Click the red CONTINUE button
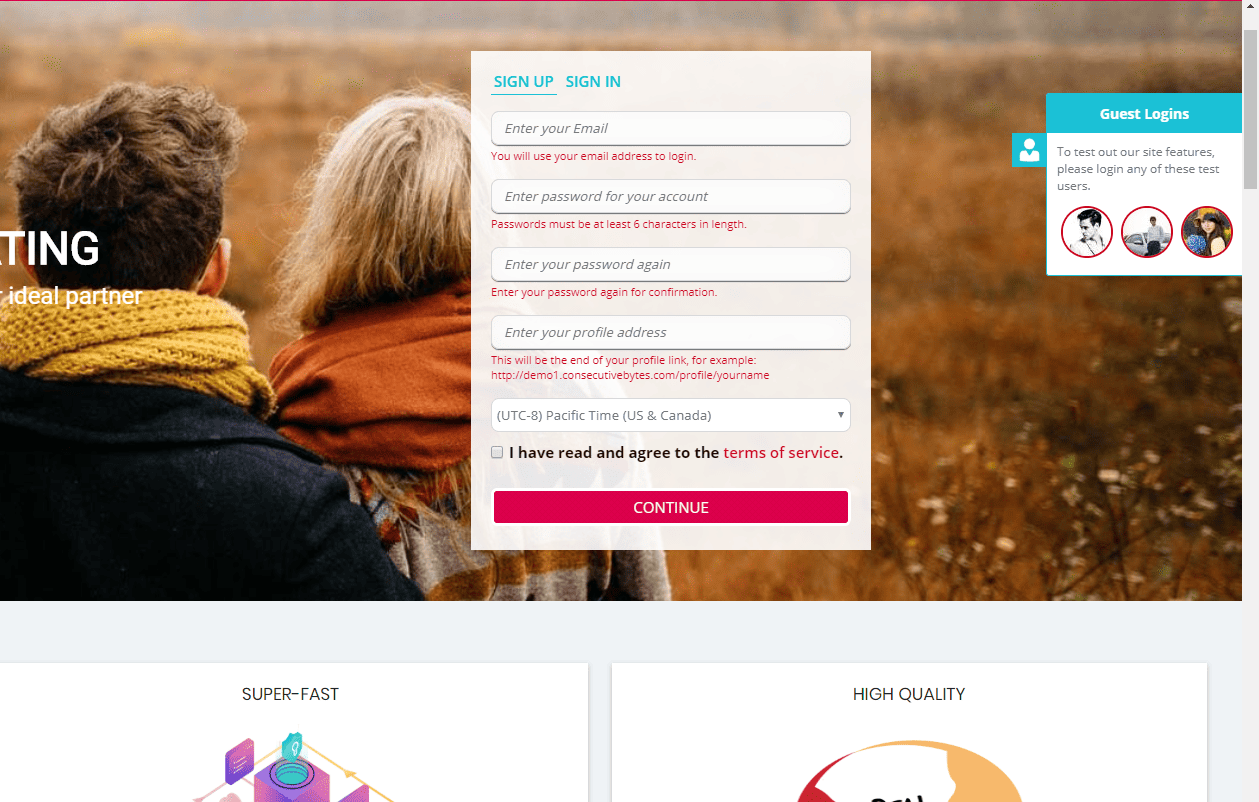Screen dimensions: 1259x802 tap(671, 507)
